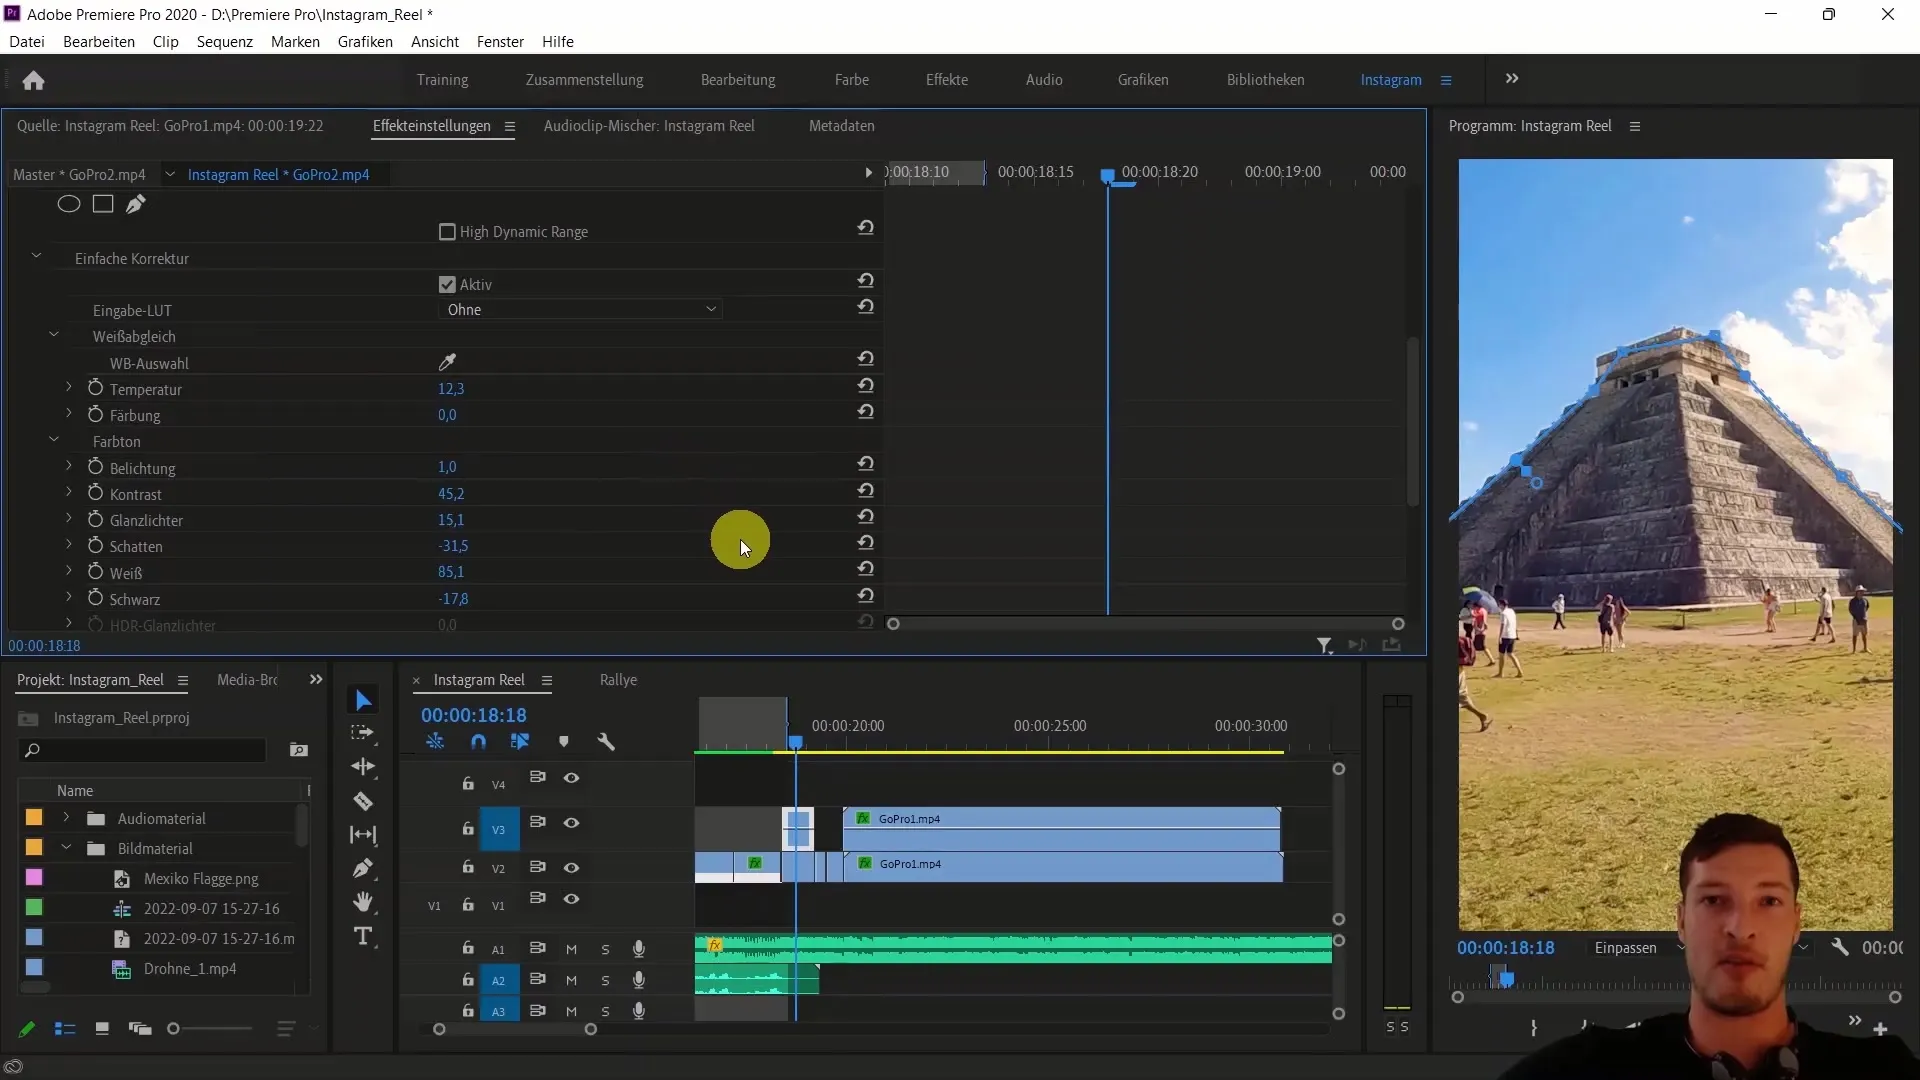Expand the Farbton settings group
1920x1080 pixels.
[x=54, y=440]
